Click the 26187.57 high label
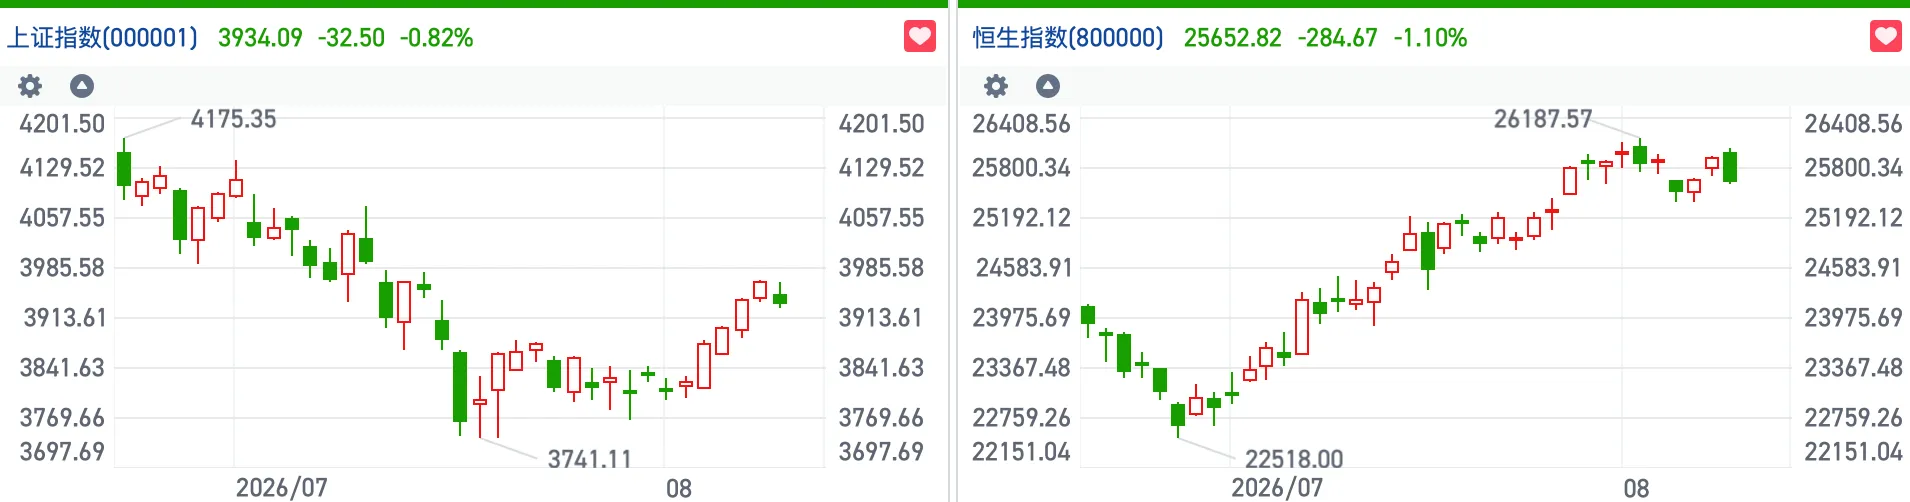 pyautogui.click(x=1543, y=119)
